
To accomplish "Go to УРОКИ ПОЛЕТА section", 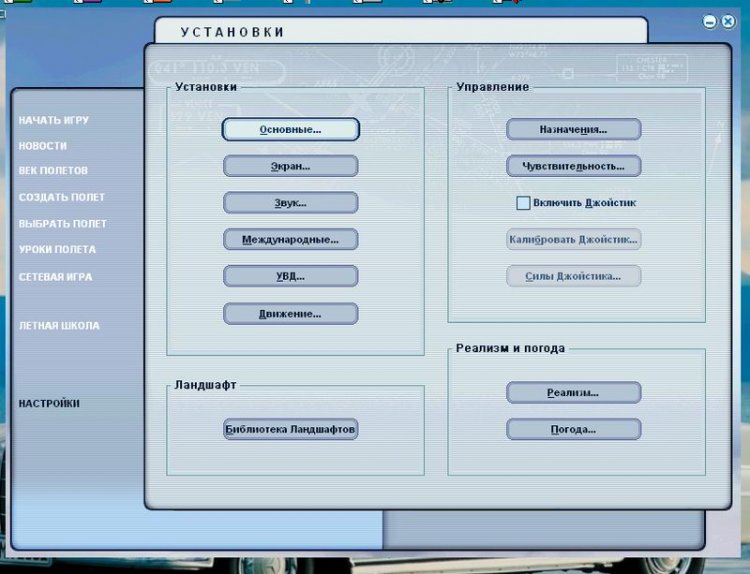I will (57, 250).
